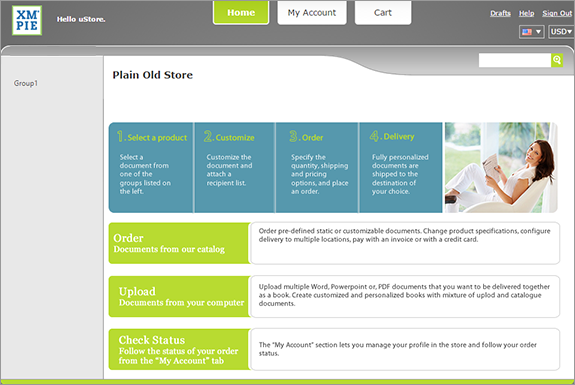Click in the search input field

(515, 60)
